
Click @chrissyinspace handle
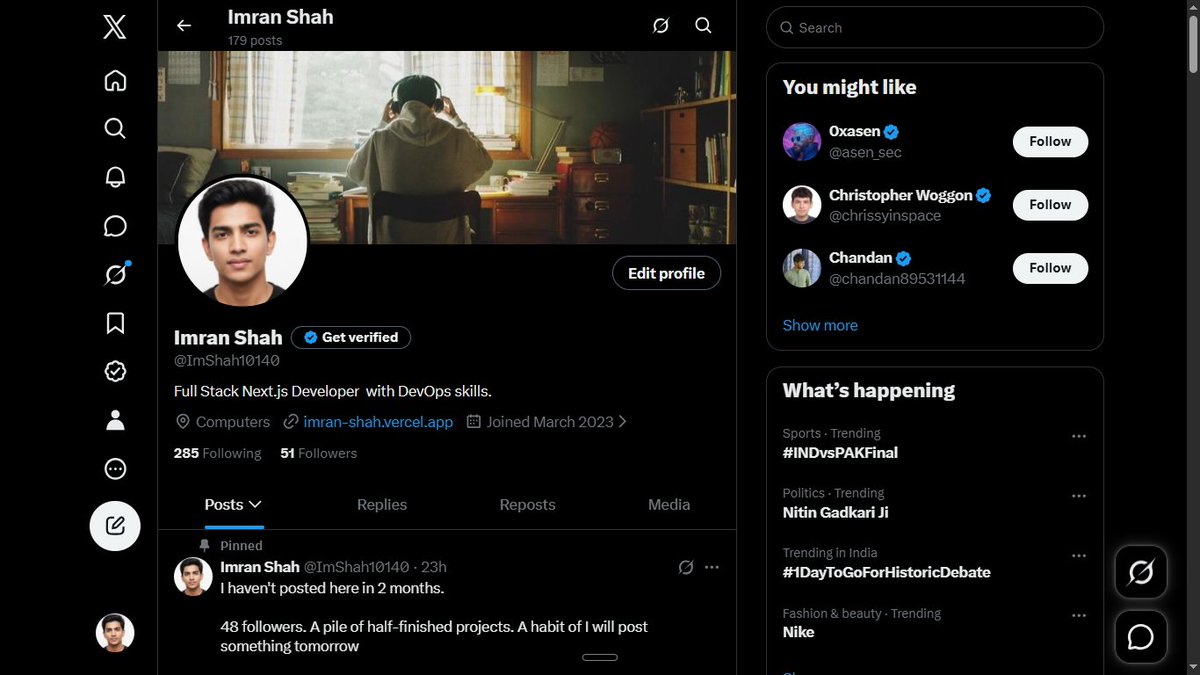[885, 215]
